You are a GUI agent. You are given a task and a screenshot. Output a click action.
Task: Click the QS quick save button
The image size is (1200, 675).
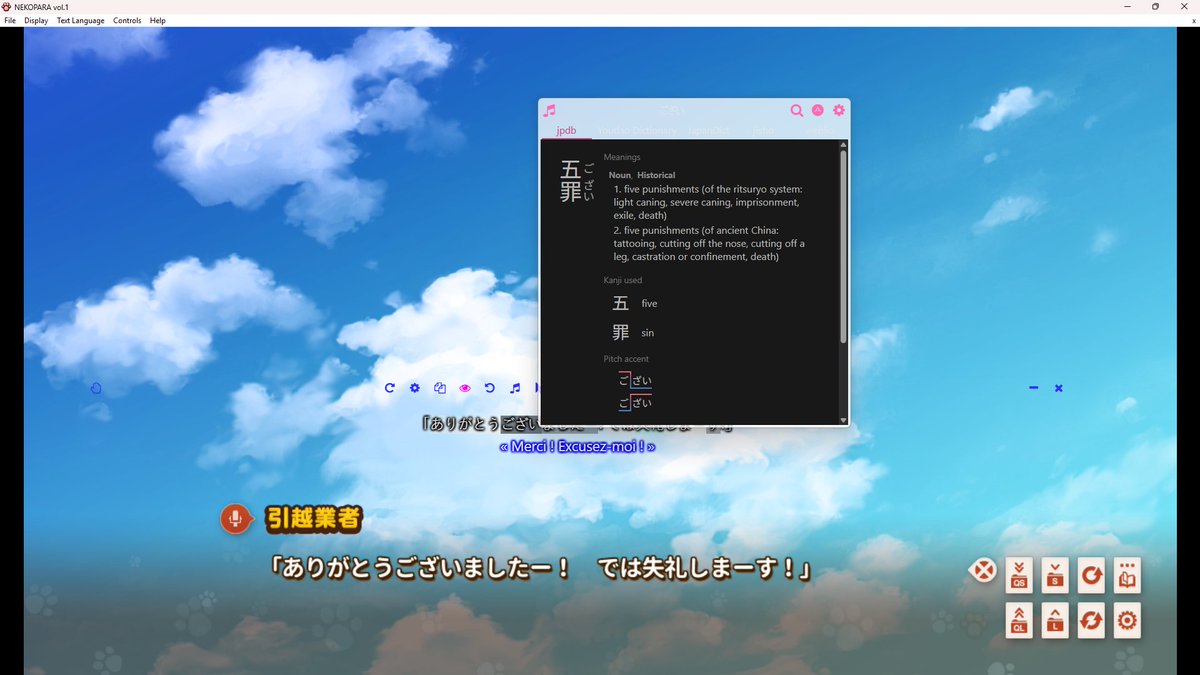pos(1019,575)
